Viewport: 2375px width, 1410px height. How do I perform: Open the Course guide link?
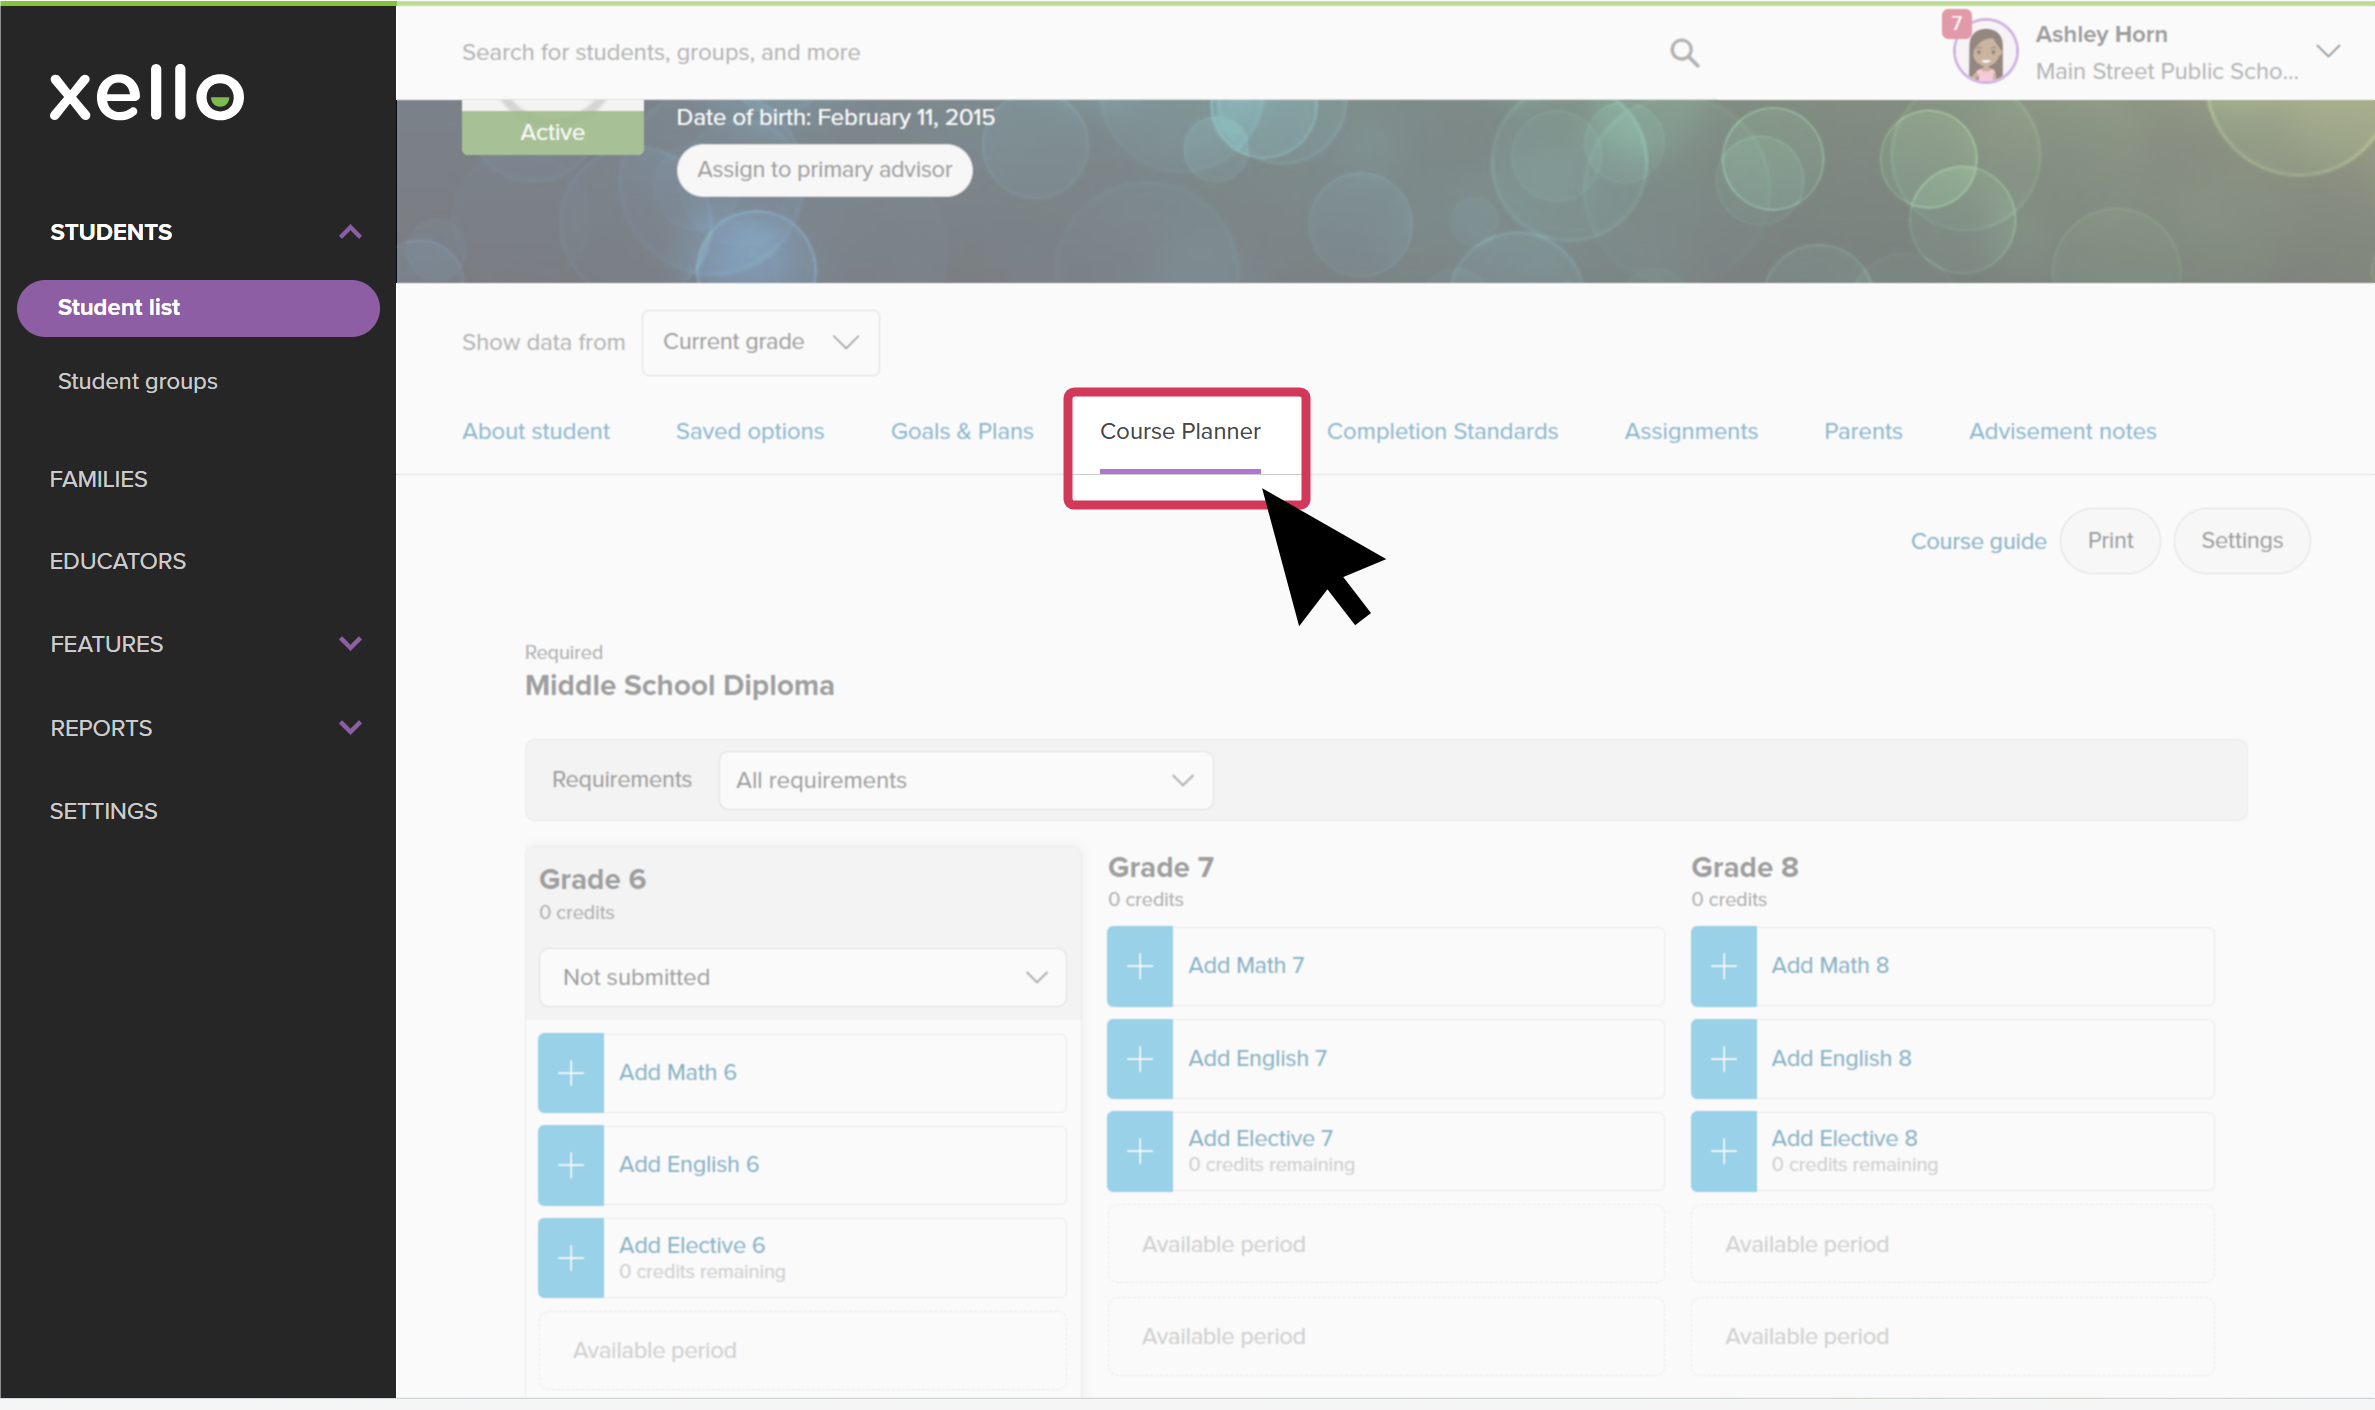pyautogui.click(x=1978, y=542)
